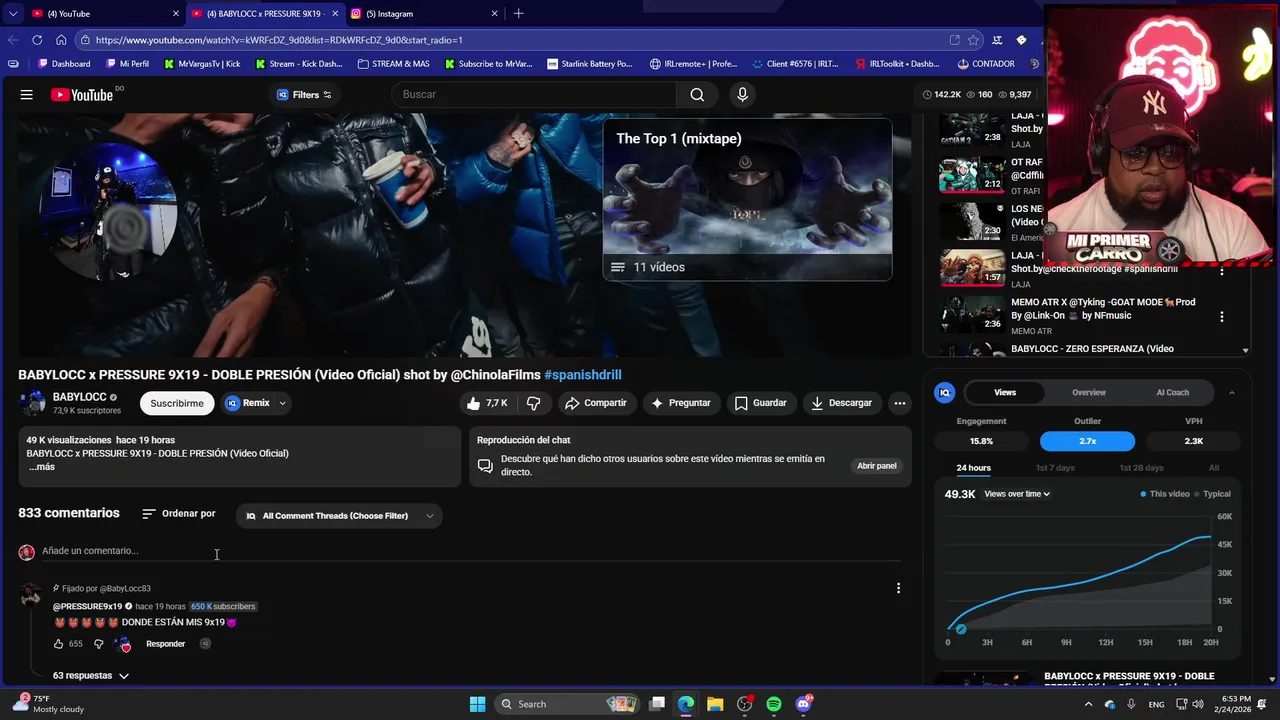Click the Añade un comentario field
The width and height of the screenshot is (1280, 720).
tap(470, 551)
